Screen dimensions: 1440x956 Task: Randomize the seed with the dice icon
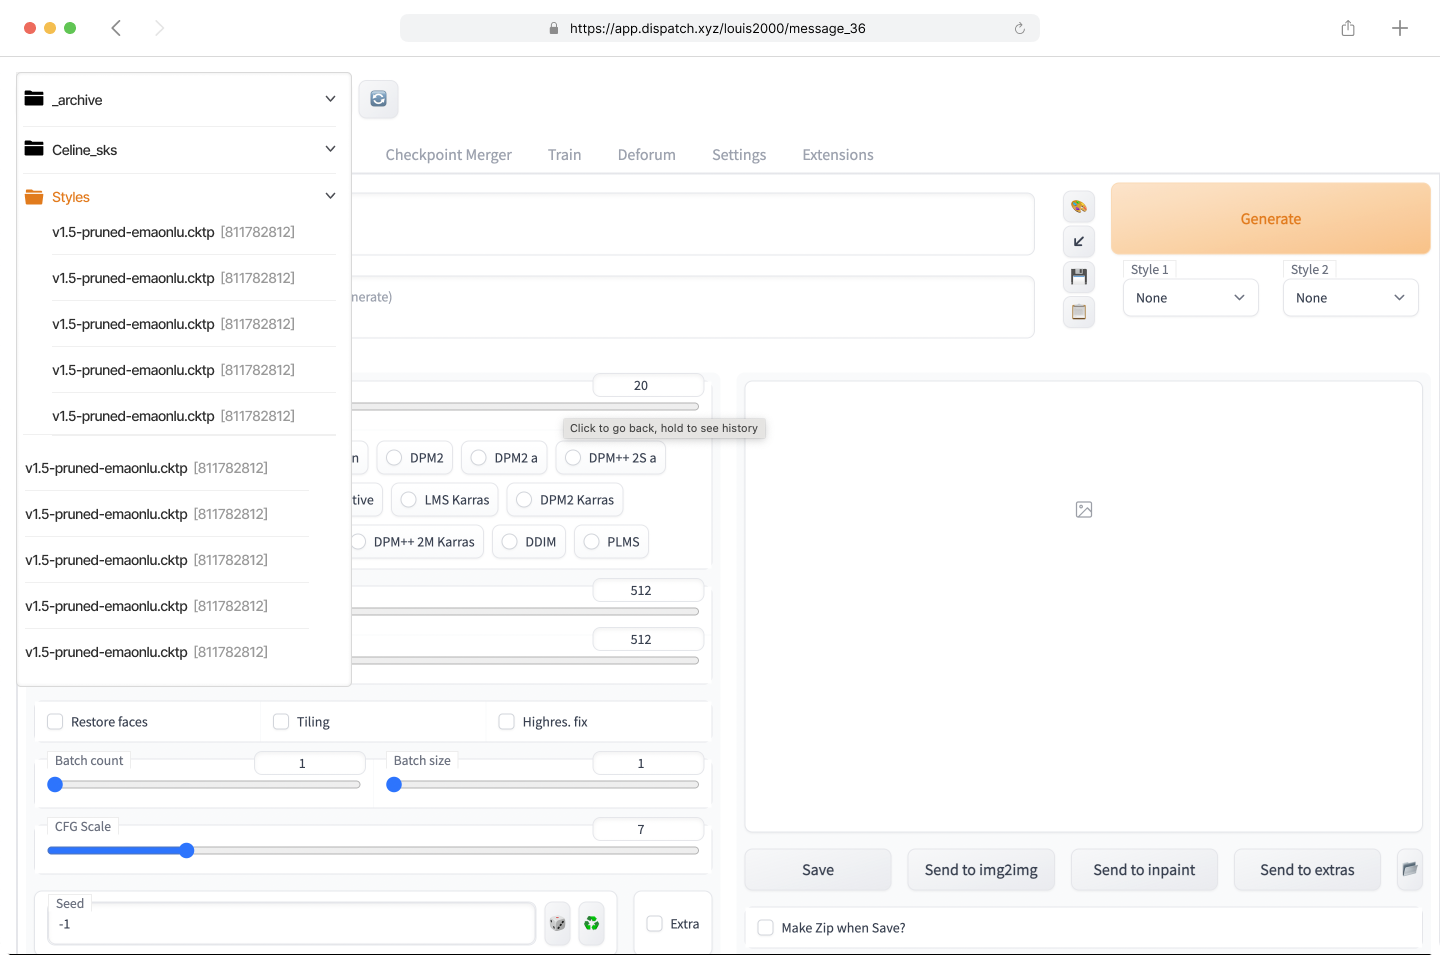(557, 923)
